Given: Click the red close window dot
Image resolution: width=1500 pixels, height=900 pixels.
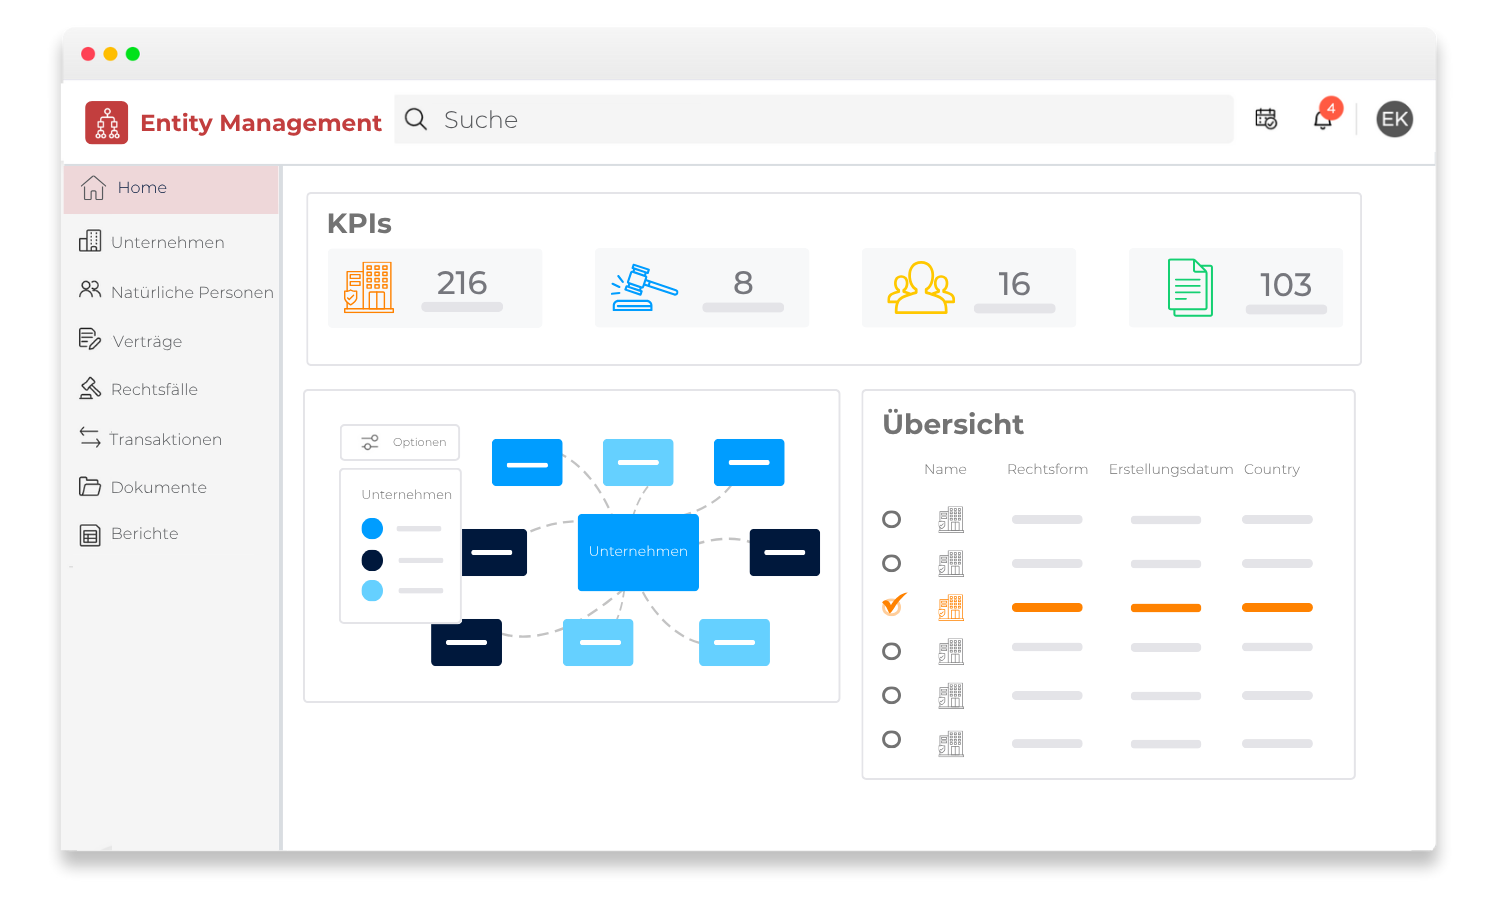Looking at the screenshot, I should [x=88, y=54].
